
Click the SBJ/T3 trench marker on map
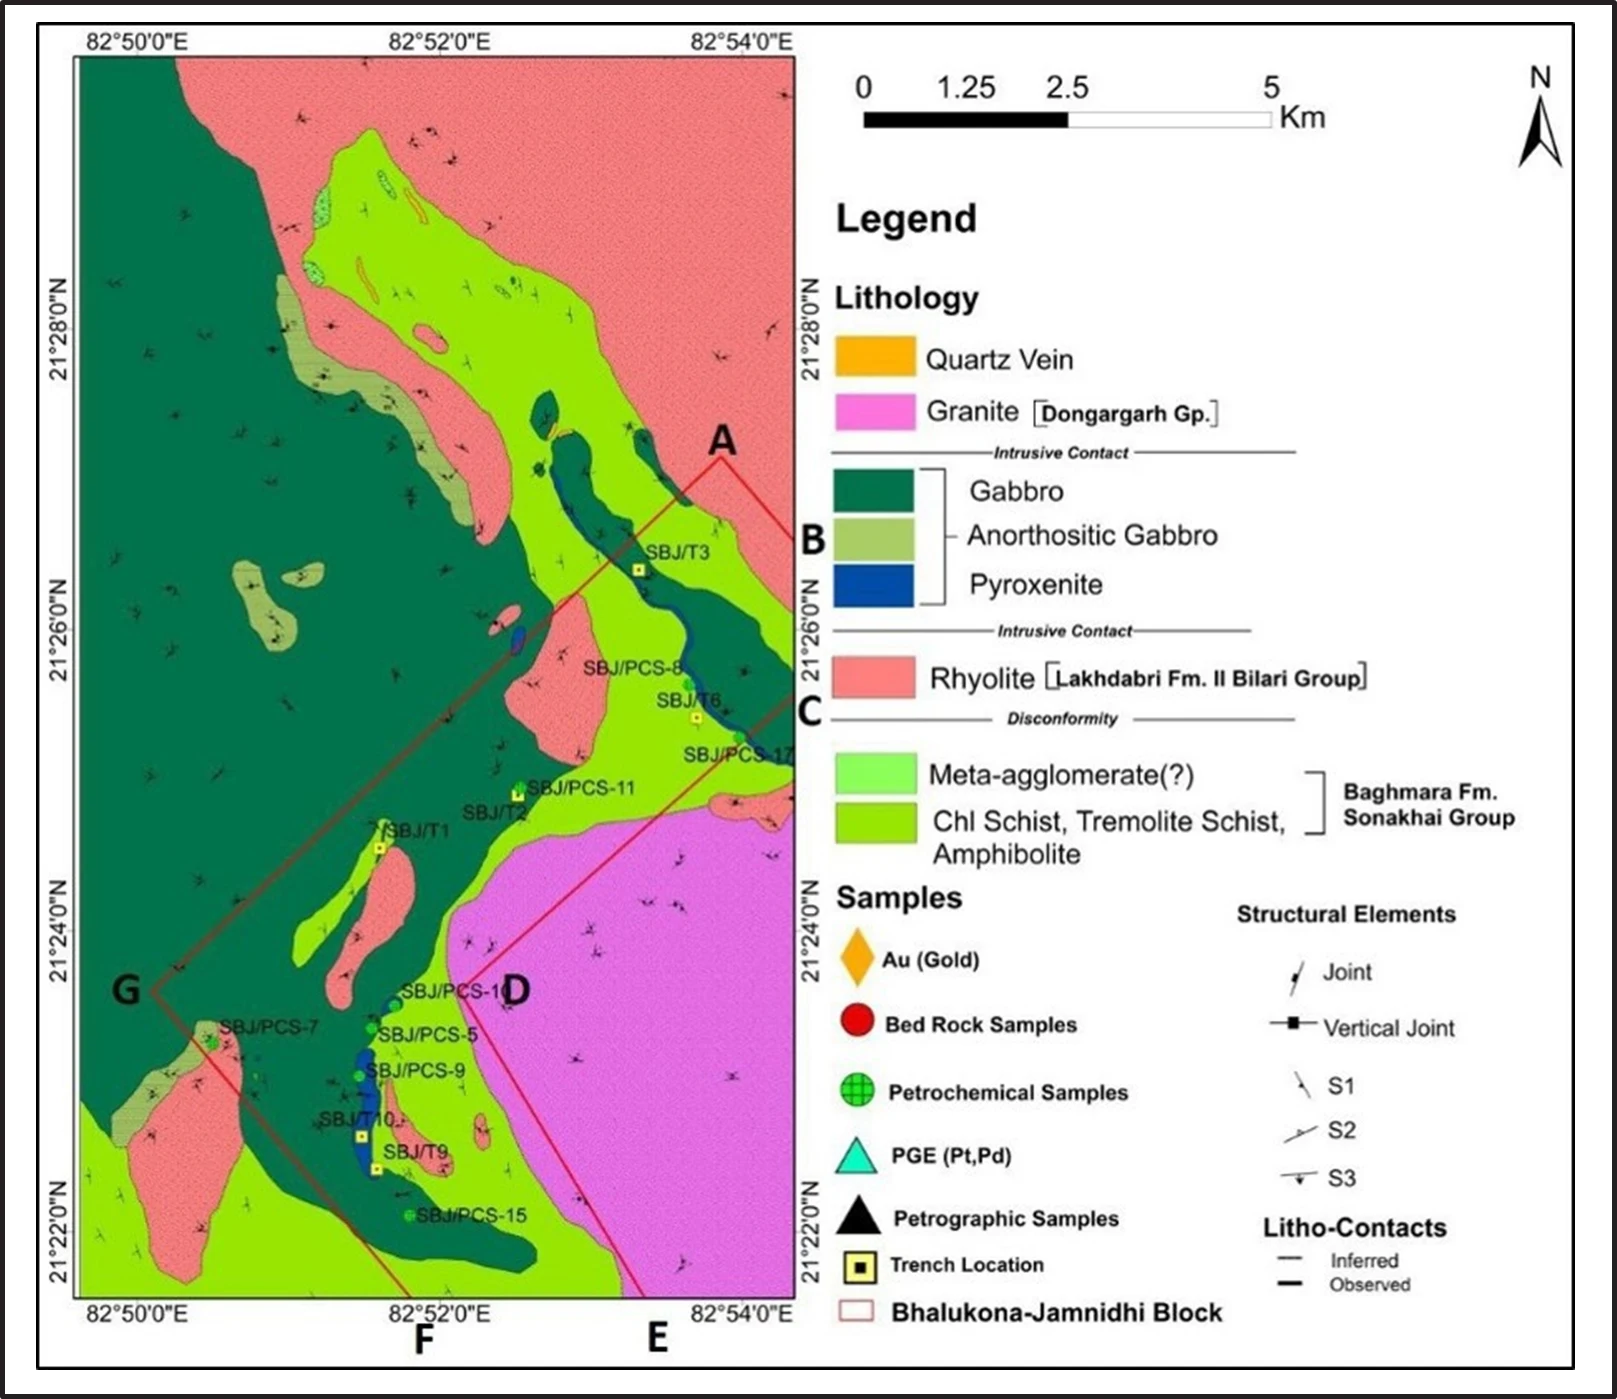click(x=638, y=570)
